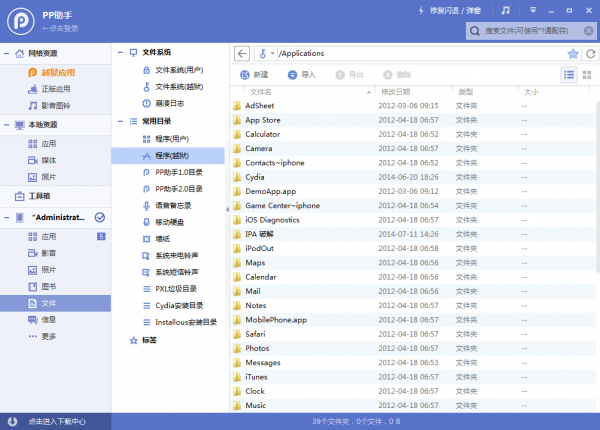Open Installous安装目录
Screen dimensions: 600x430
(168, 322)
